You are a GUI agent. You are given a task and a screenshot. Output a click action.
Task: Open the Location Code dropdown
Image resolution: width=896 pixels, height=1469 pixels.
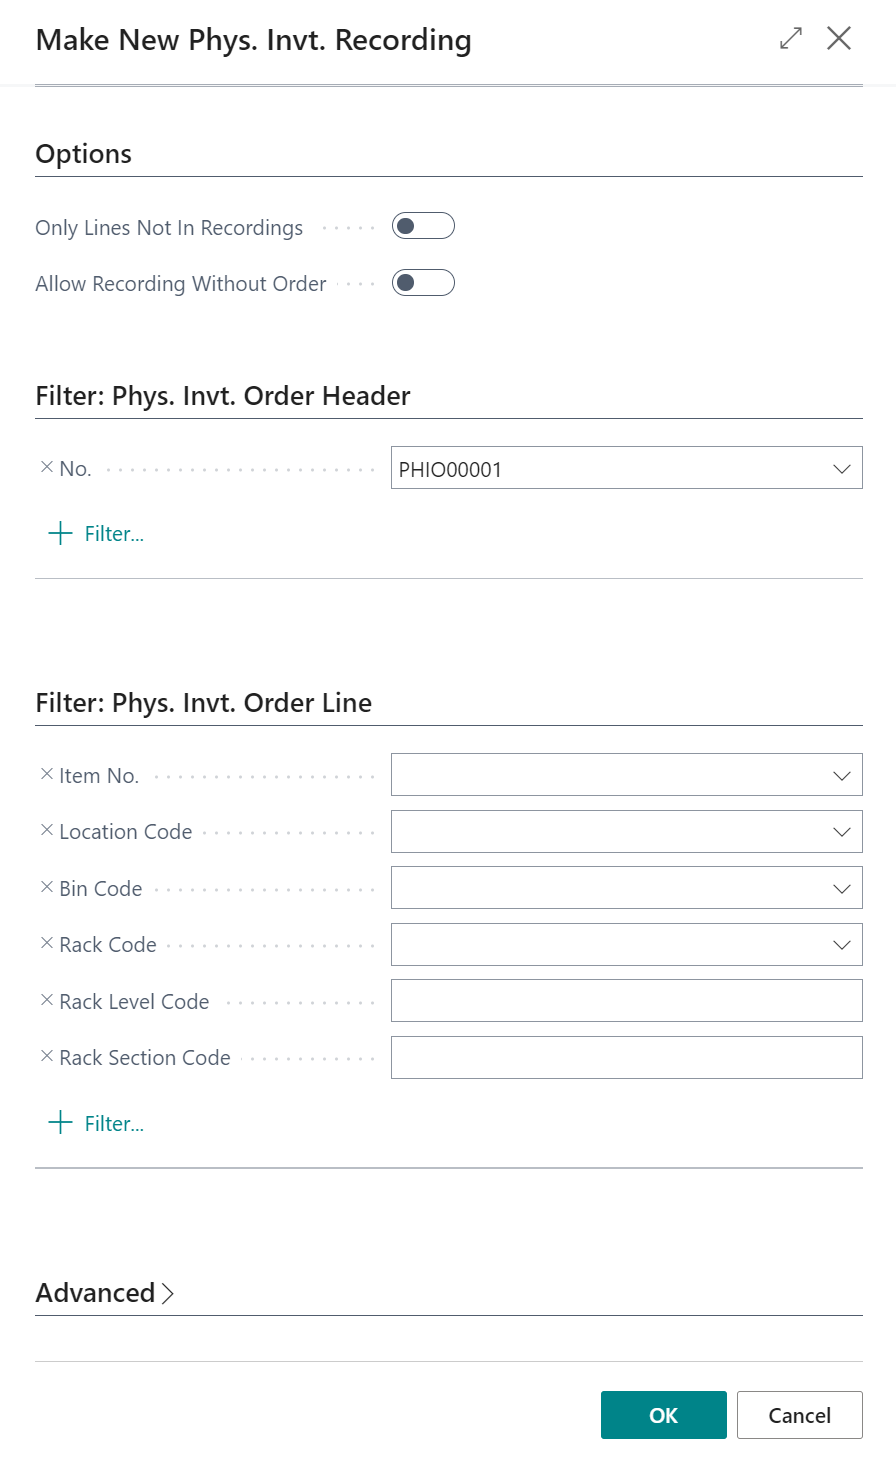[843, 831]
